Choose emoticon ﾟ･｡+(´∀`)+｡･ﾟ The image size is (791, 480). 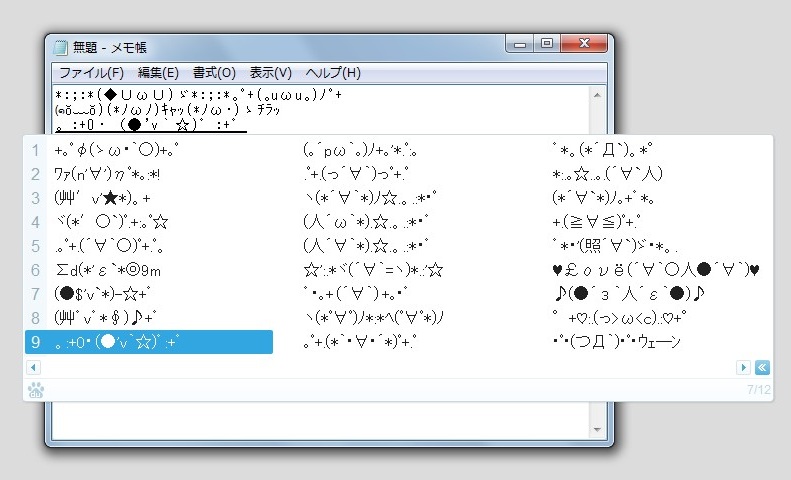[x=355, y=293]
